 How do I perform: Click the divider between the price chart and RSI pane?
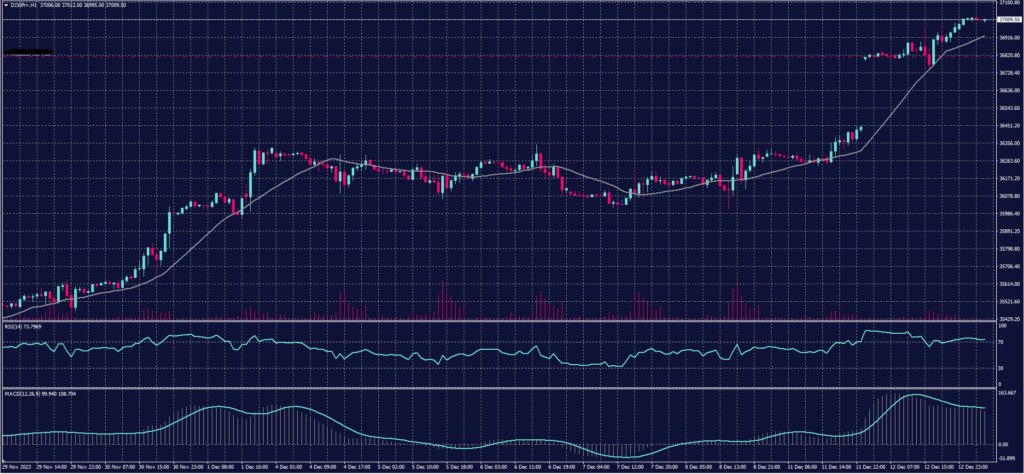tap(500, 321)
